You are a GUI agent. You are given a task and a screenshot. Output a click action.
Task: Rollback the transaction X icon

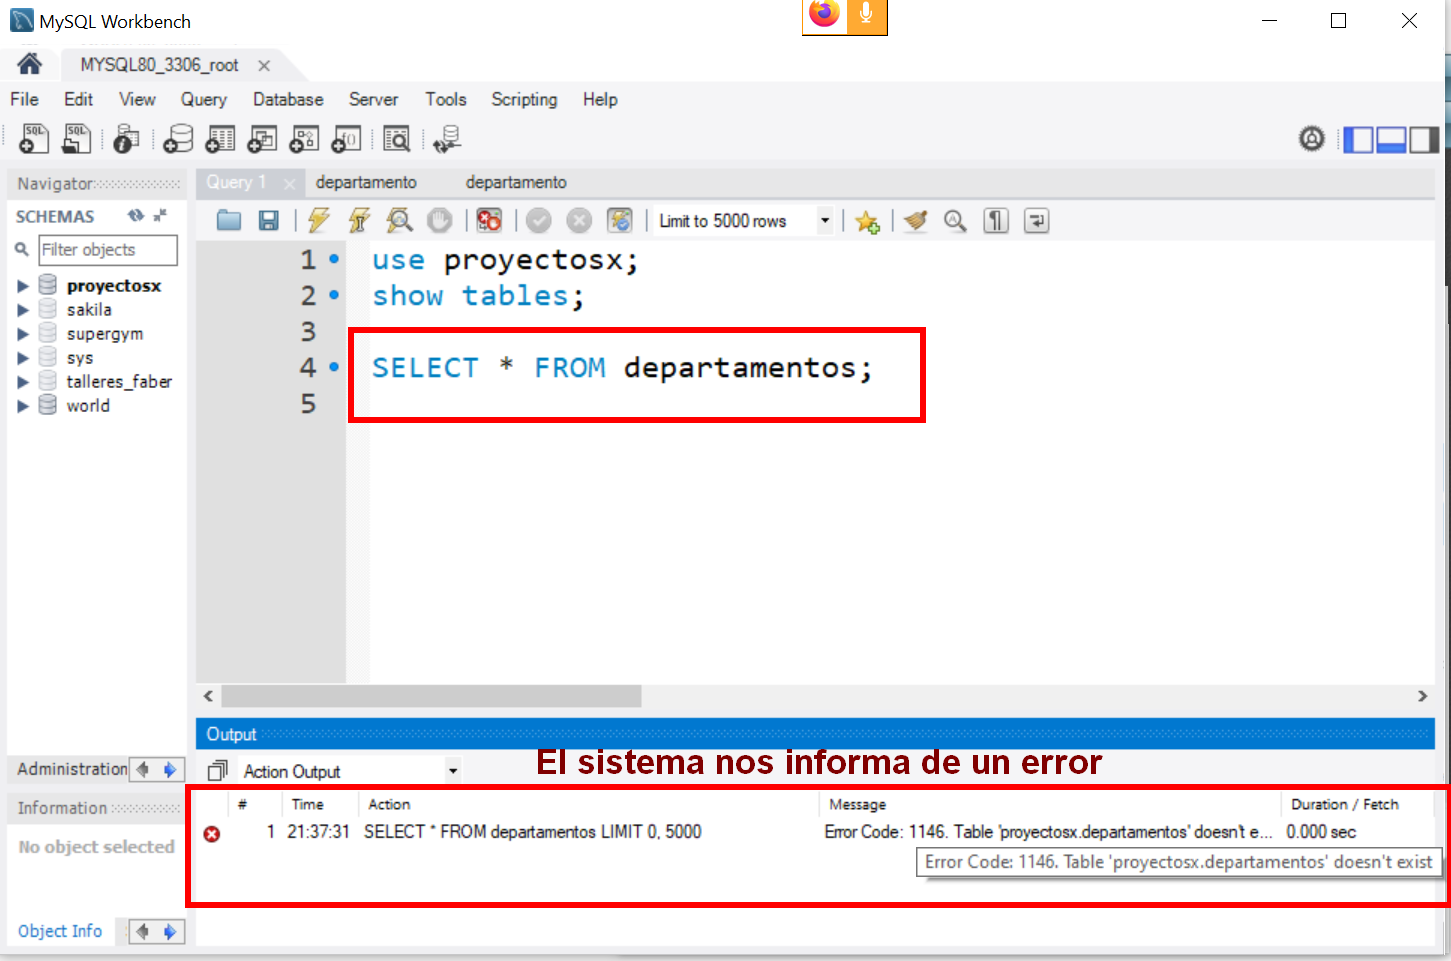pos(579,221)
